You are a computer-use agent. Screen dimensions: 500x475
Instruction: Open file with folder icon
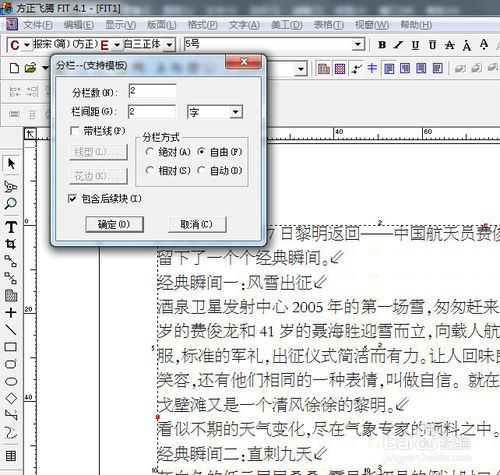click(x=30, y=68)
